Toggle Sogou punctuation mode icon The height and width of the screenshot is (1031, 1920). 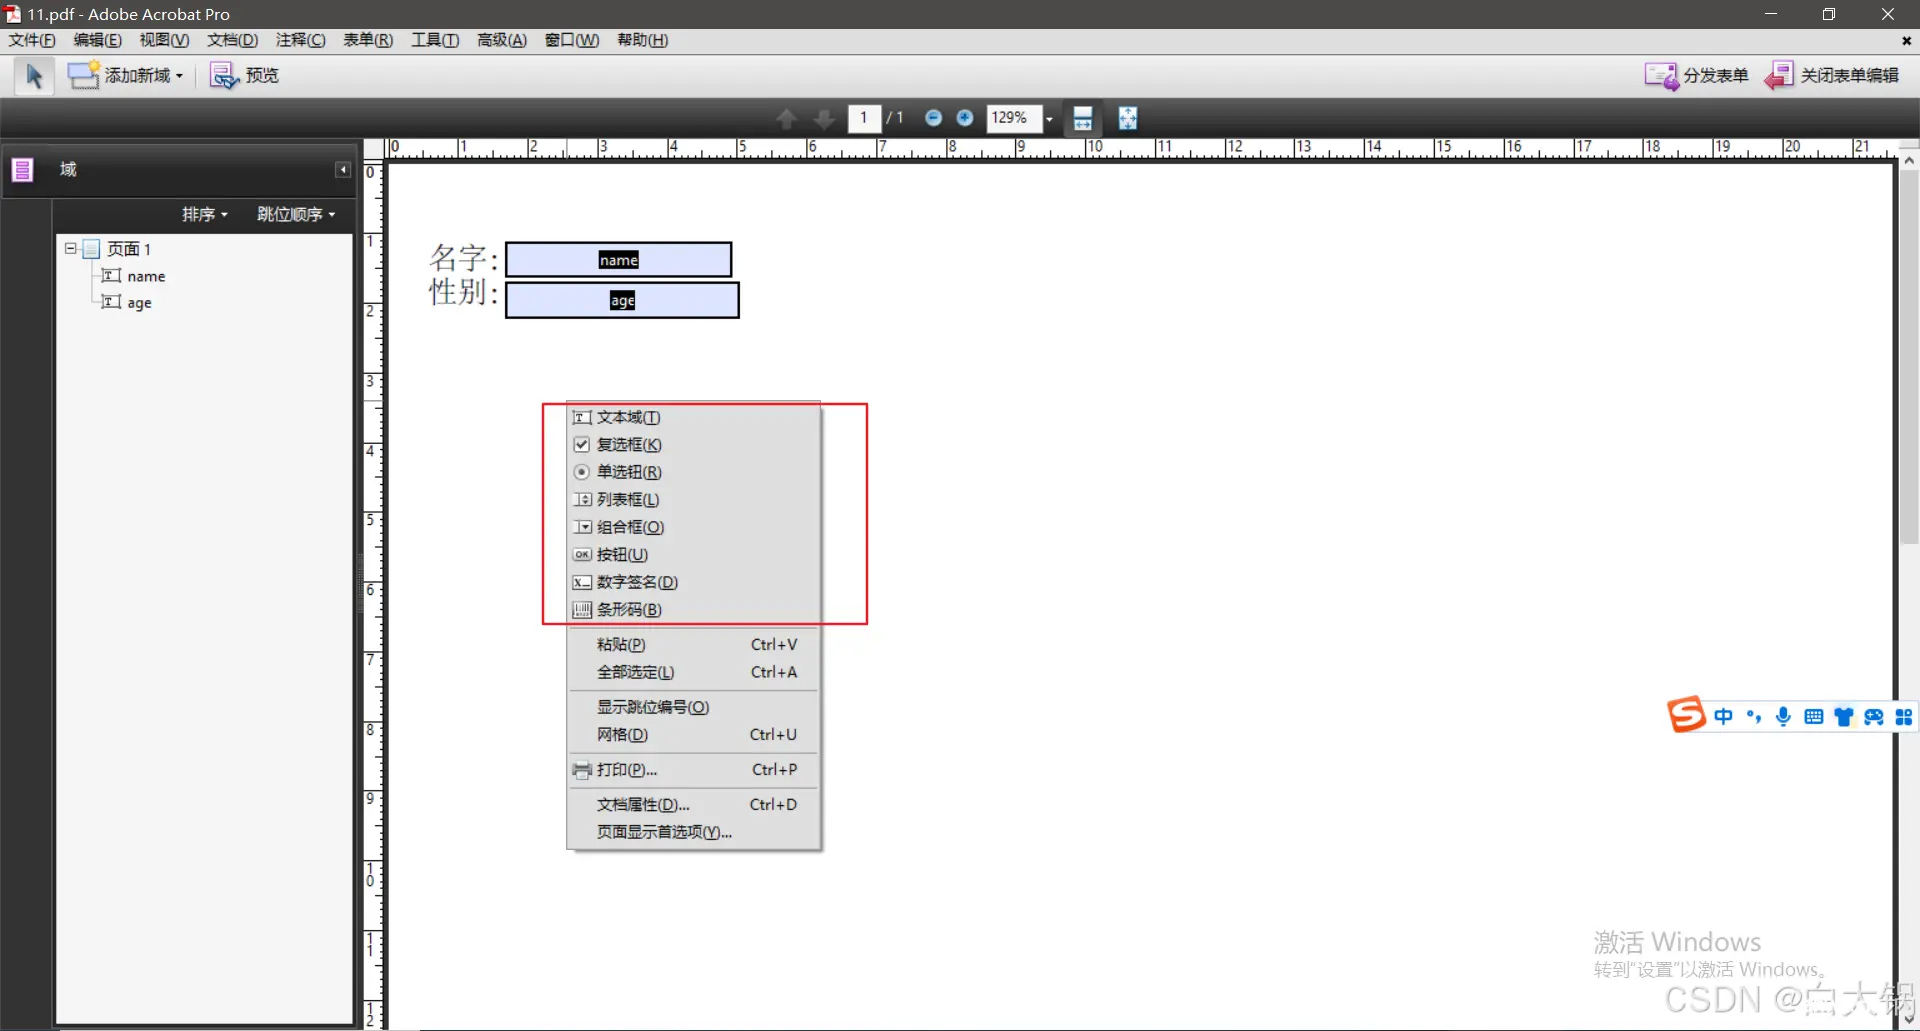coord(1753,717)
